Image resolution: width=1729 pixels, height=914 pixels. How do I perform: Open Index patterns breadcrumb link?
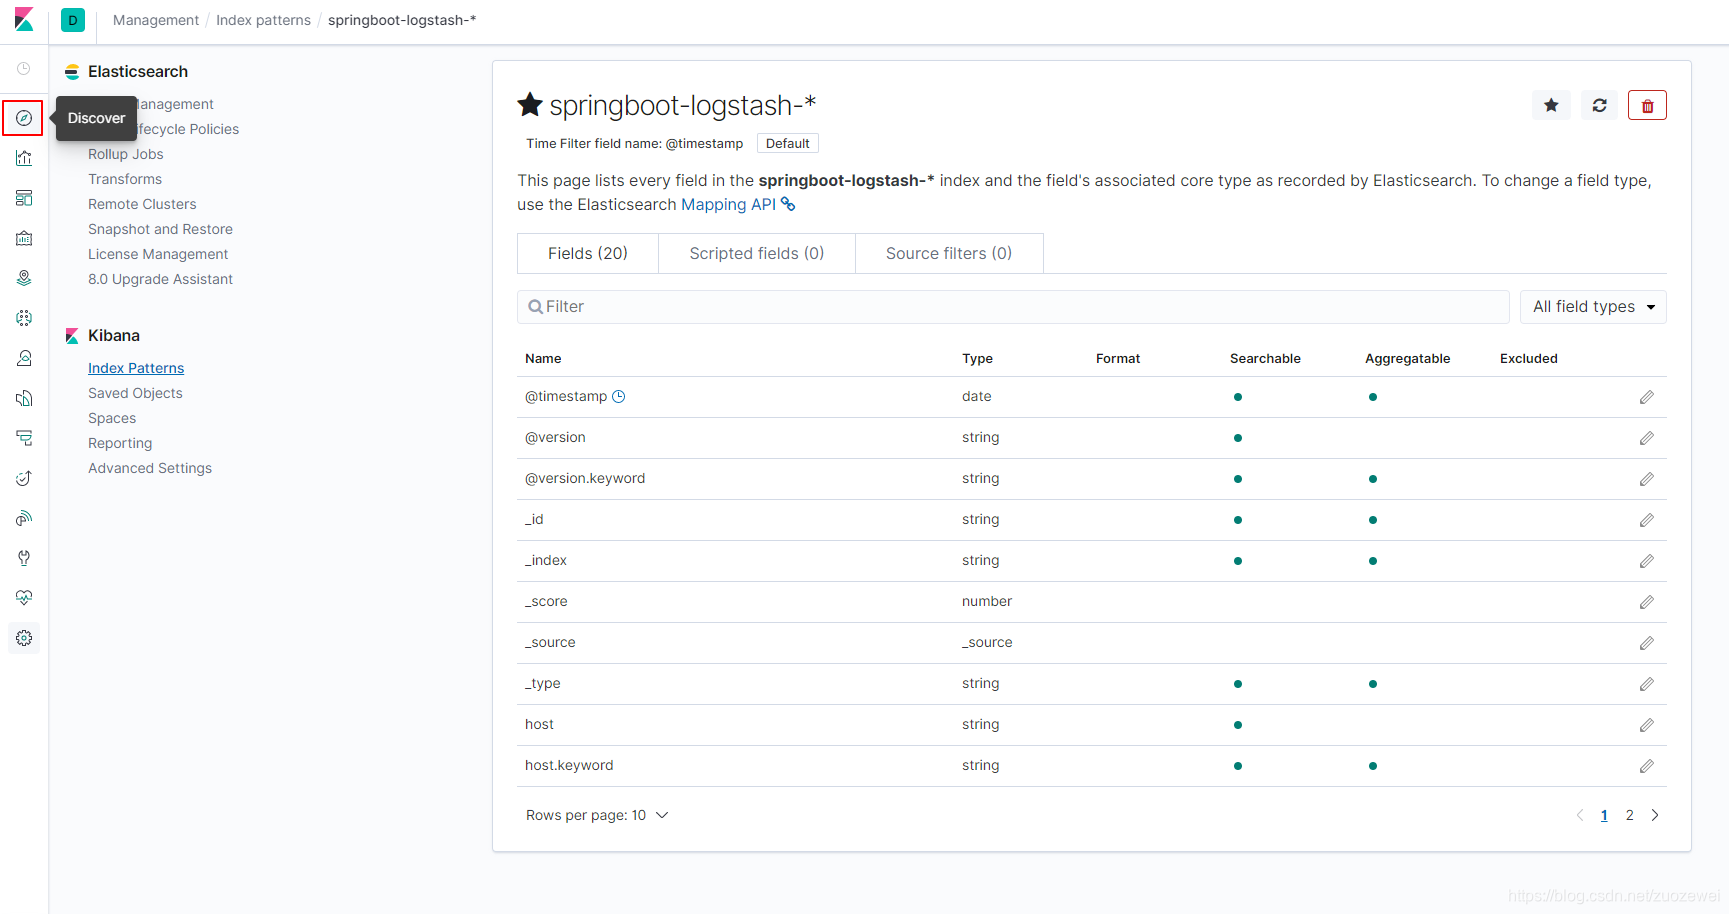[x=263, y=20]
